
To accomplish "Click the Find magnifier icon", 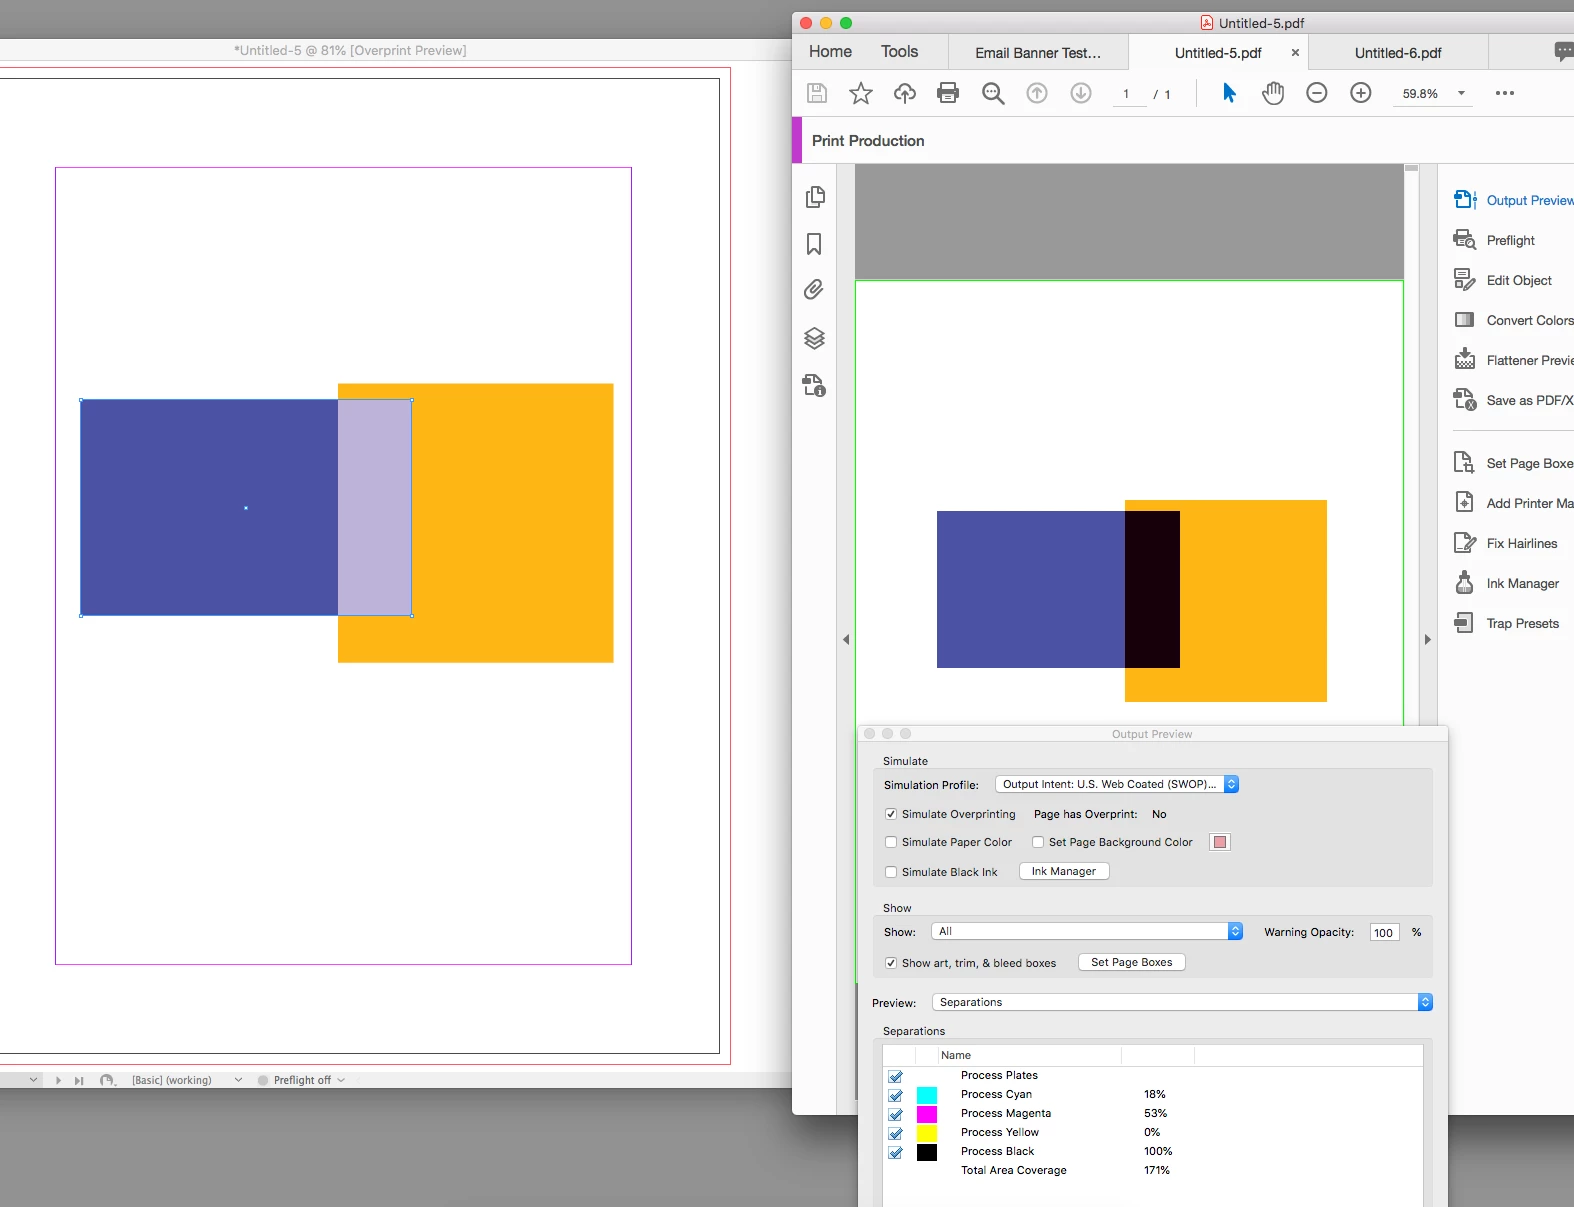I will point(993,93).
